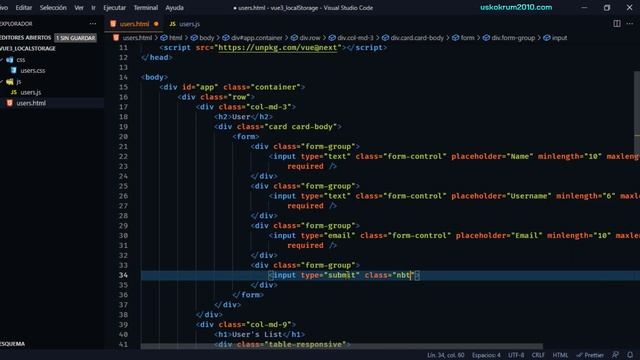Open the Ver menu
This screenshot has width=640, height=360.
point(79,8)
